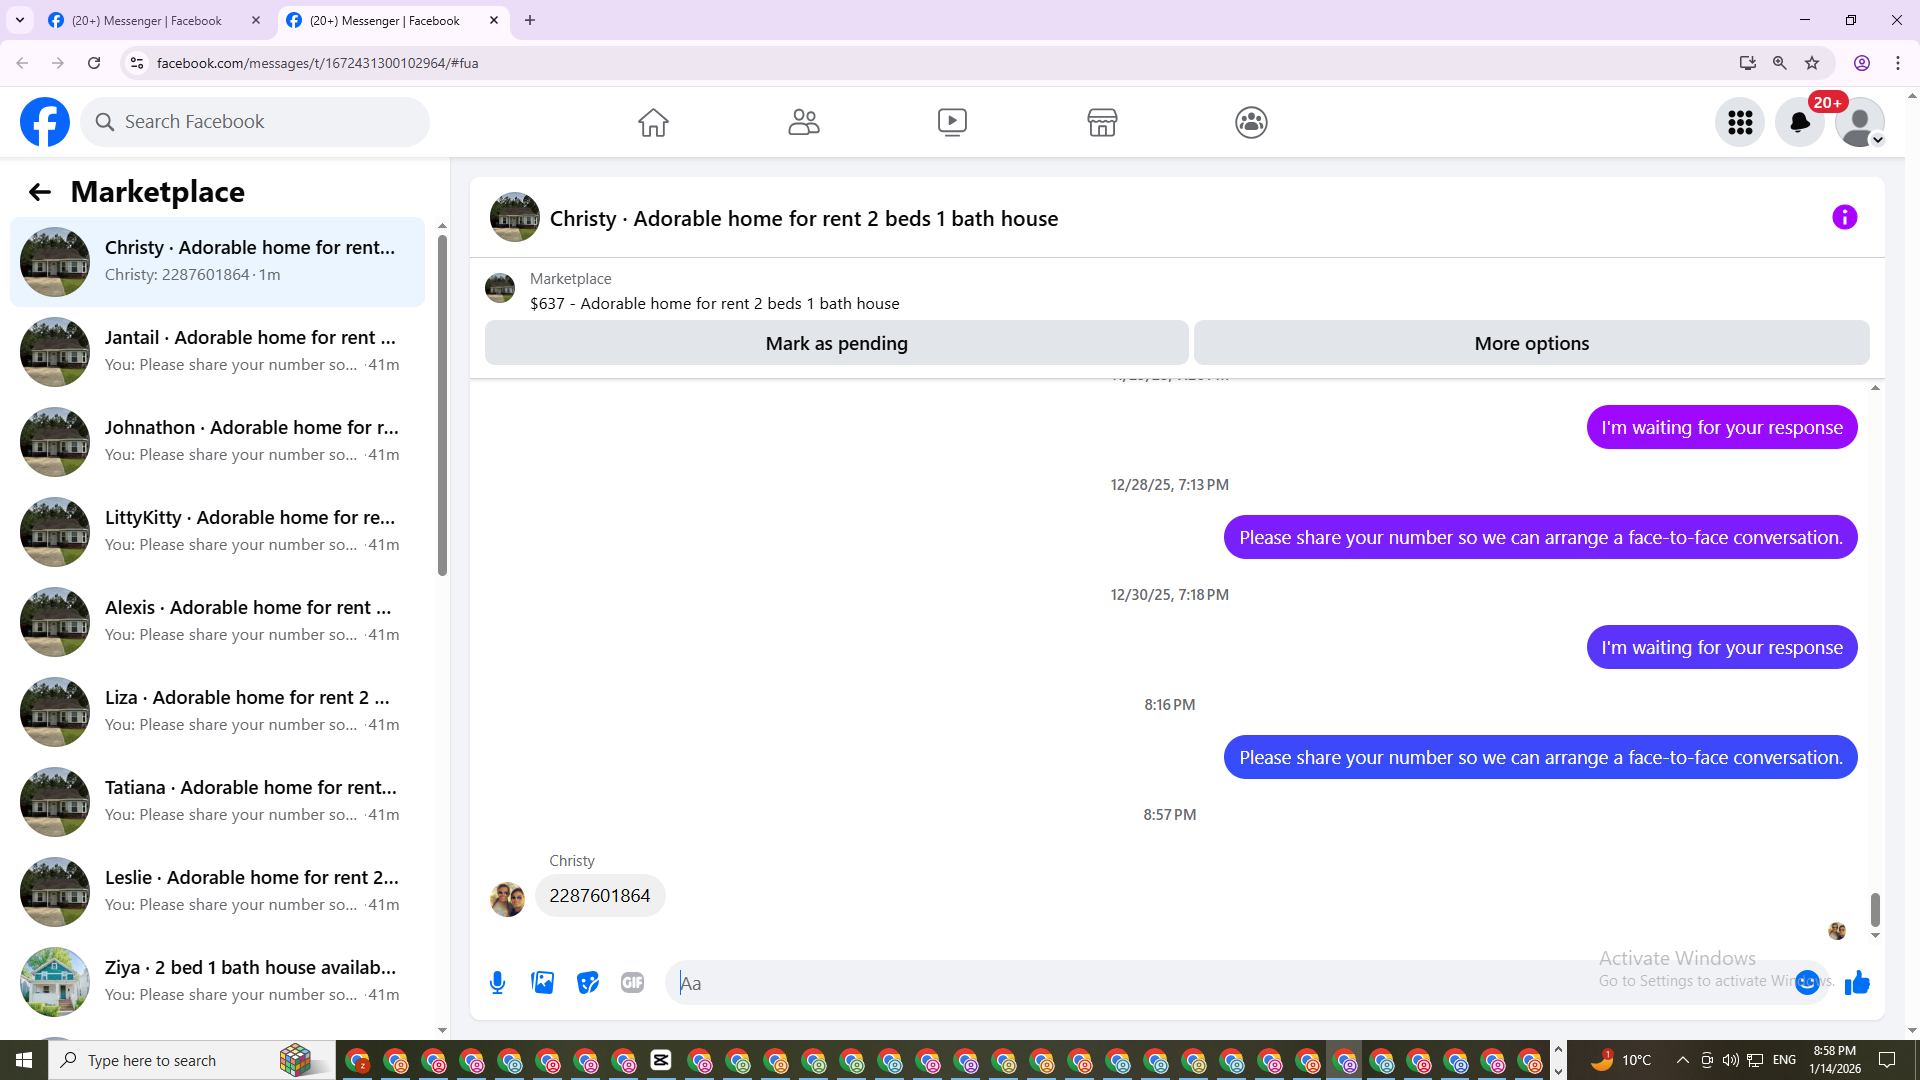Click the More options button
Viewport: 1920px width, 1080px height.
pyautogui.click(x=1531, y=343)
